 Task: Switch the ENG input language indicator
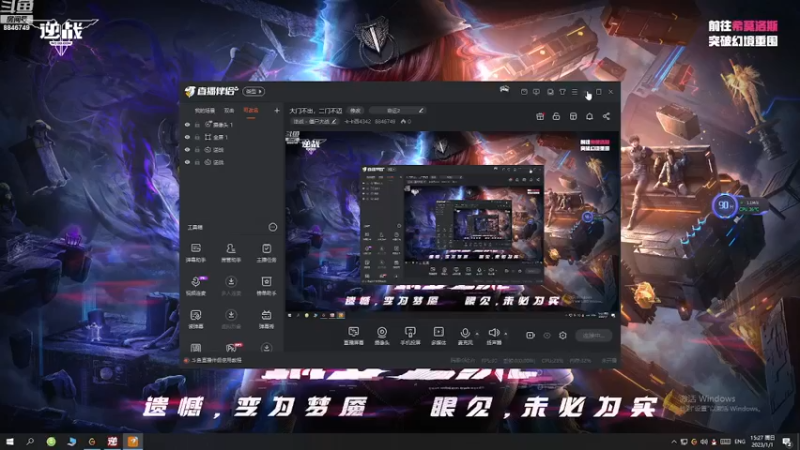click(x=740, y=442)
